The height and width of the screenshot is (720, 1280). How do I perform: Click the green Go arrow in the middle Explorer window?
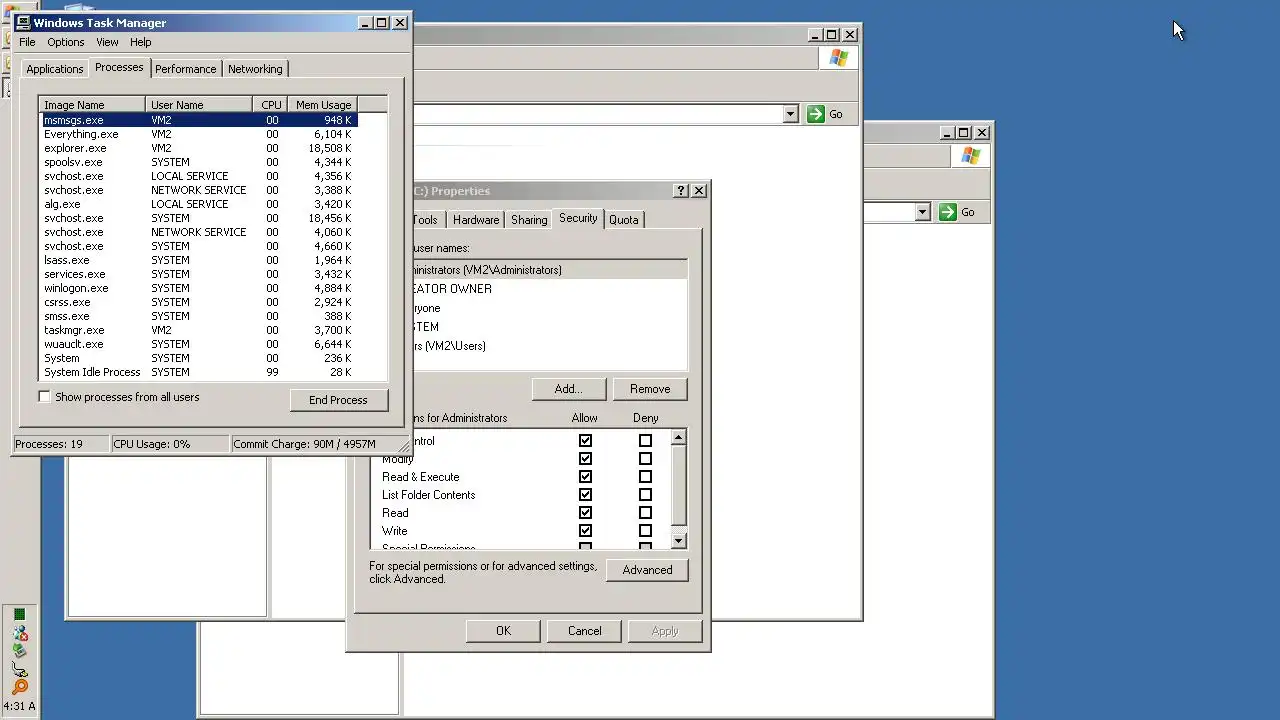[x=816, y=114]
